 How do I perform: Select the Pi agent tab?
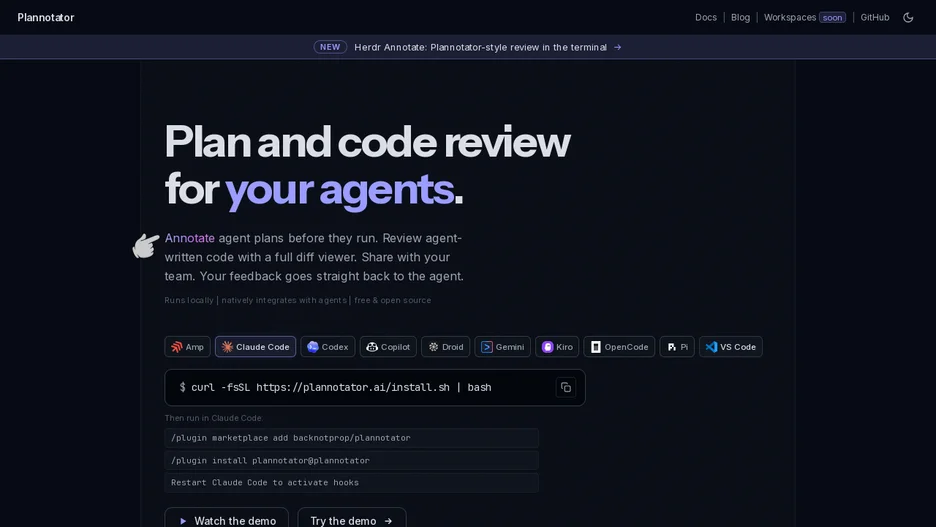pyautogui.click(x=677, y=347)
